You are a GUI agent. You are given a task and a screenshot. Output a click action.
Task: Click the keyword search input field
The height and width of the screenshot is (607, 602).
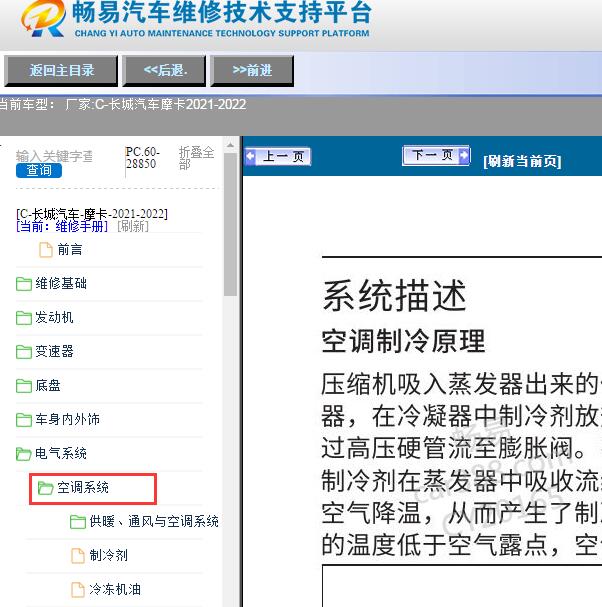point(54,156)
